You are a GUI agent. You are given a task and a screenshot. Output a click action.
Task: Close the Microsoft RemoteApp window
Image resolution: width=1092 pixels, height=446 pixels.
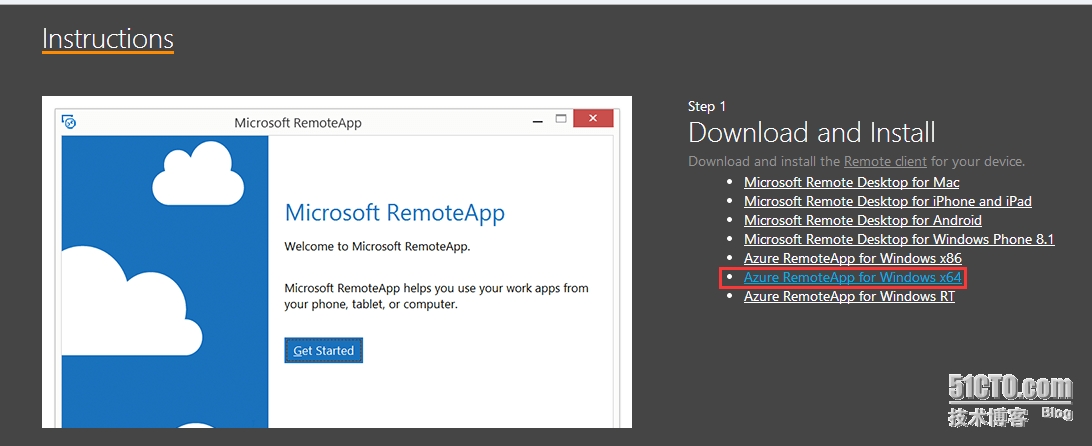click(x=593, y=118)
